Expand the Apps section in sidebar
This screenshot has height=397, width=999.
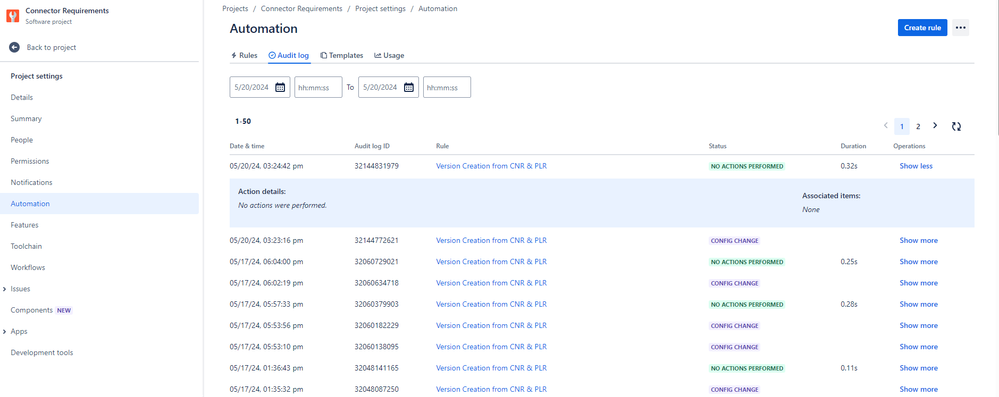(x=5, y=331)
